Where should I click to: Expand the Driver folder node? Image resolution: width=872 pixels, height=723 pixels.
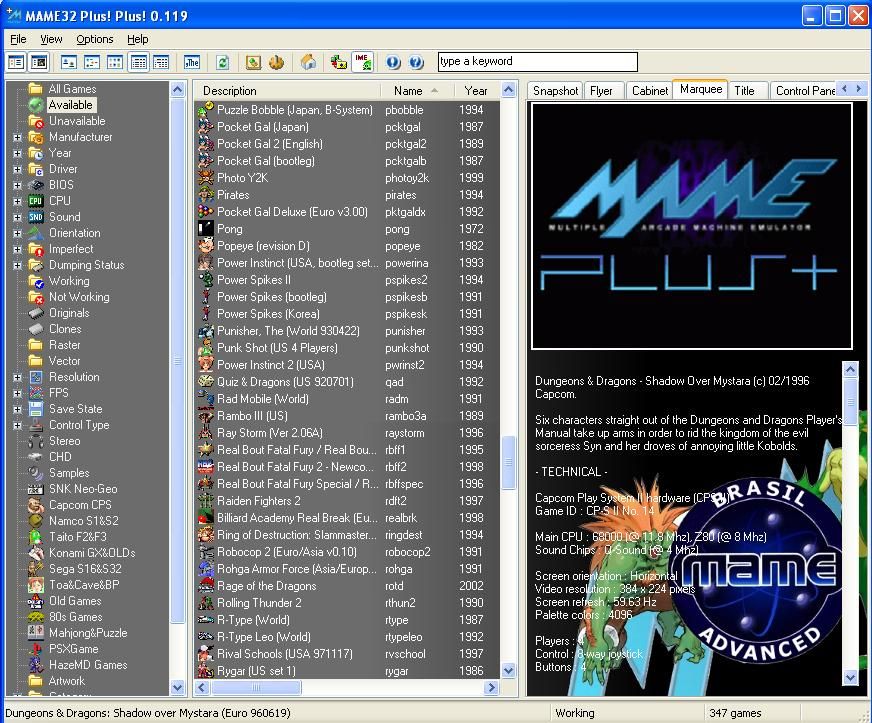click(17, 170)
